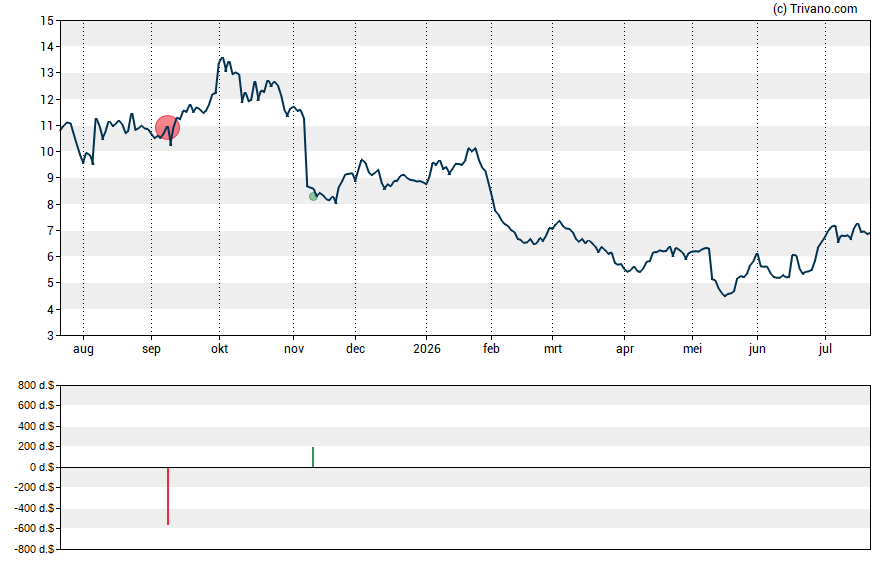Select the 'apr' month axis label

click(x=625, y=349)
